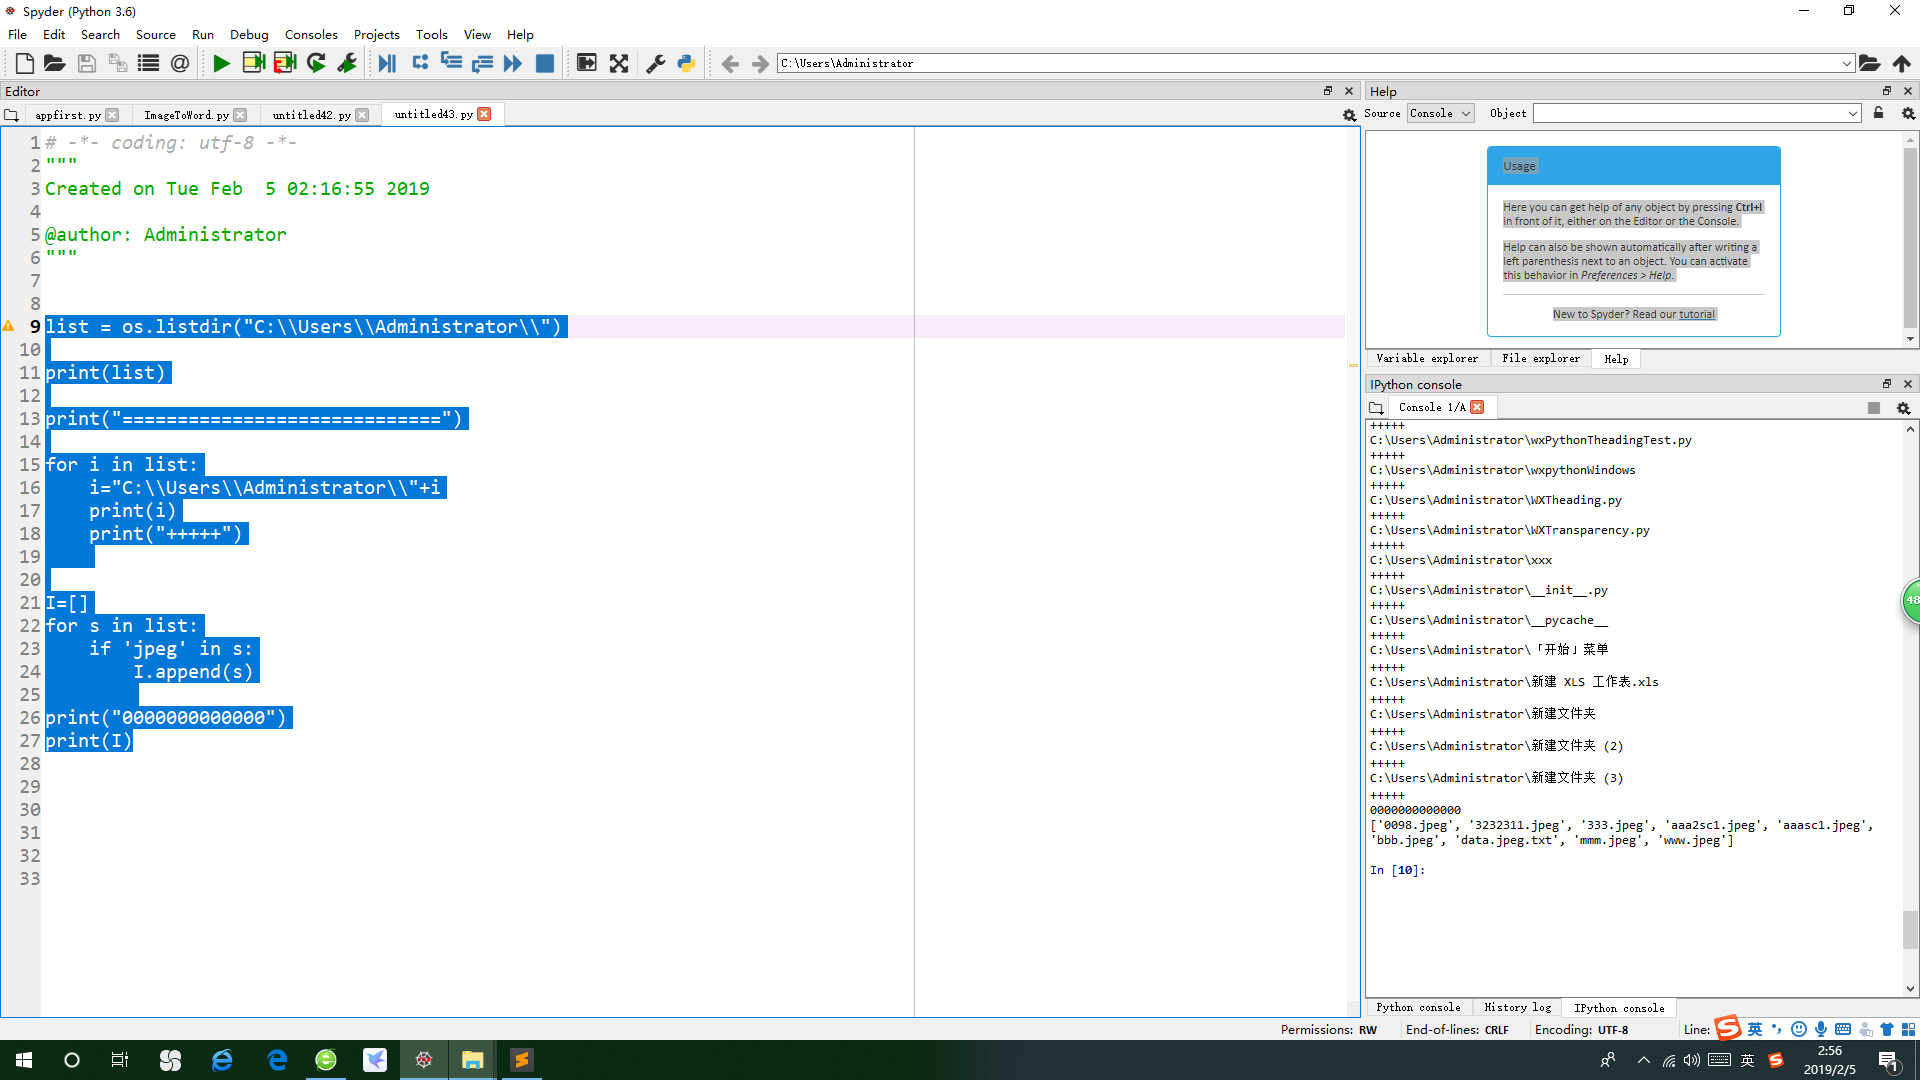This screenshot has height=1080, width=1920.
Task: Click the blue Stop debugging square
Action: [x=545, y=63]
